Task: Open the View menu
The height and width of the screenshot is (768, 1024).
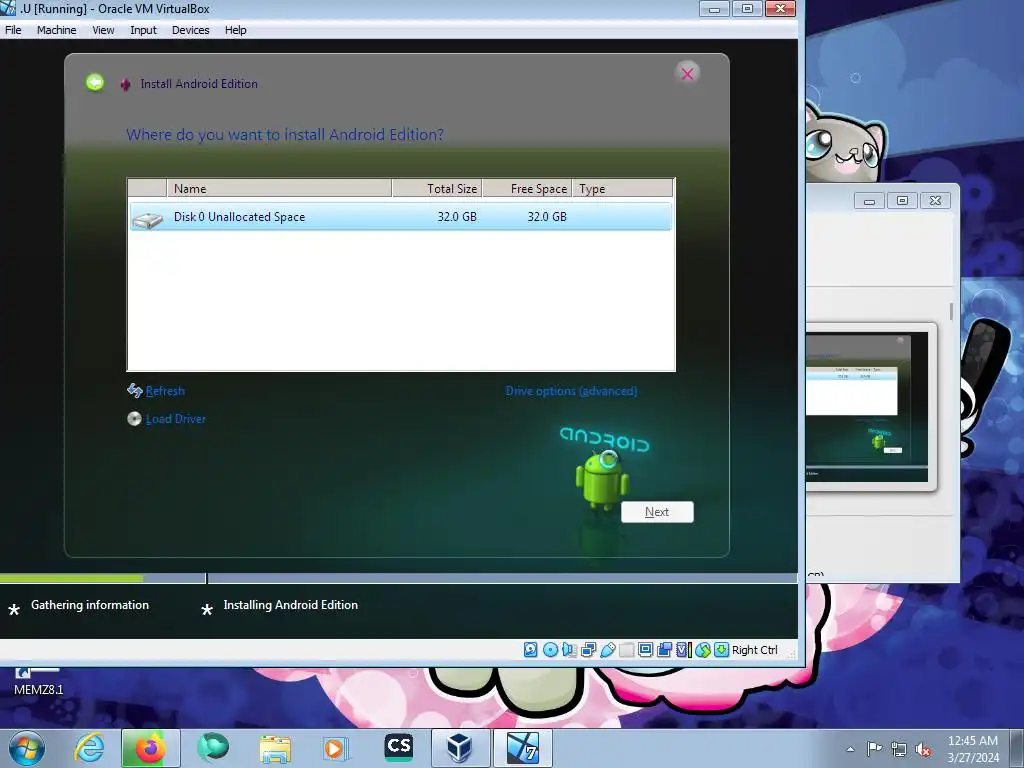Action: (x=103, y=30)
